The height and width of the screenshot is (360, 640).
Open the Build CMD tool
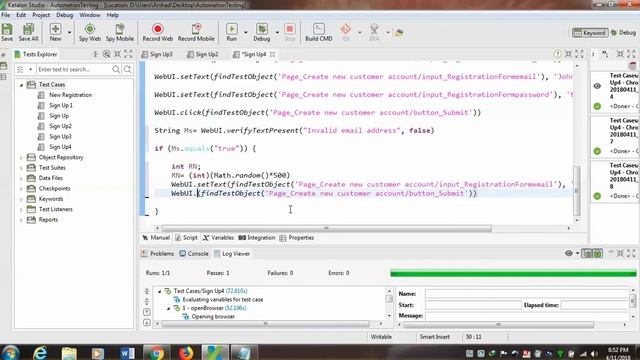[x=318, y=32]
